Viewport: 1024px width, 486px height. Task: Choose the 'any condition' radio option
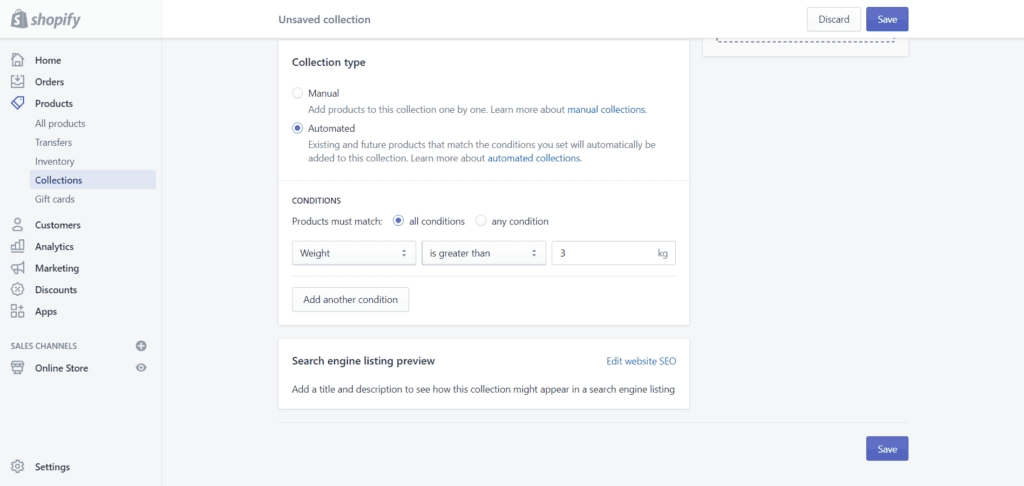click(x=481, y=221)
